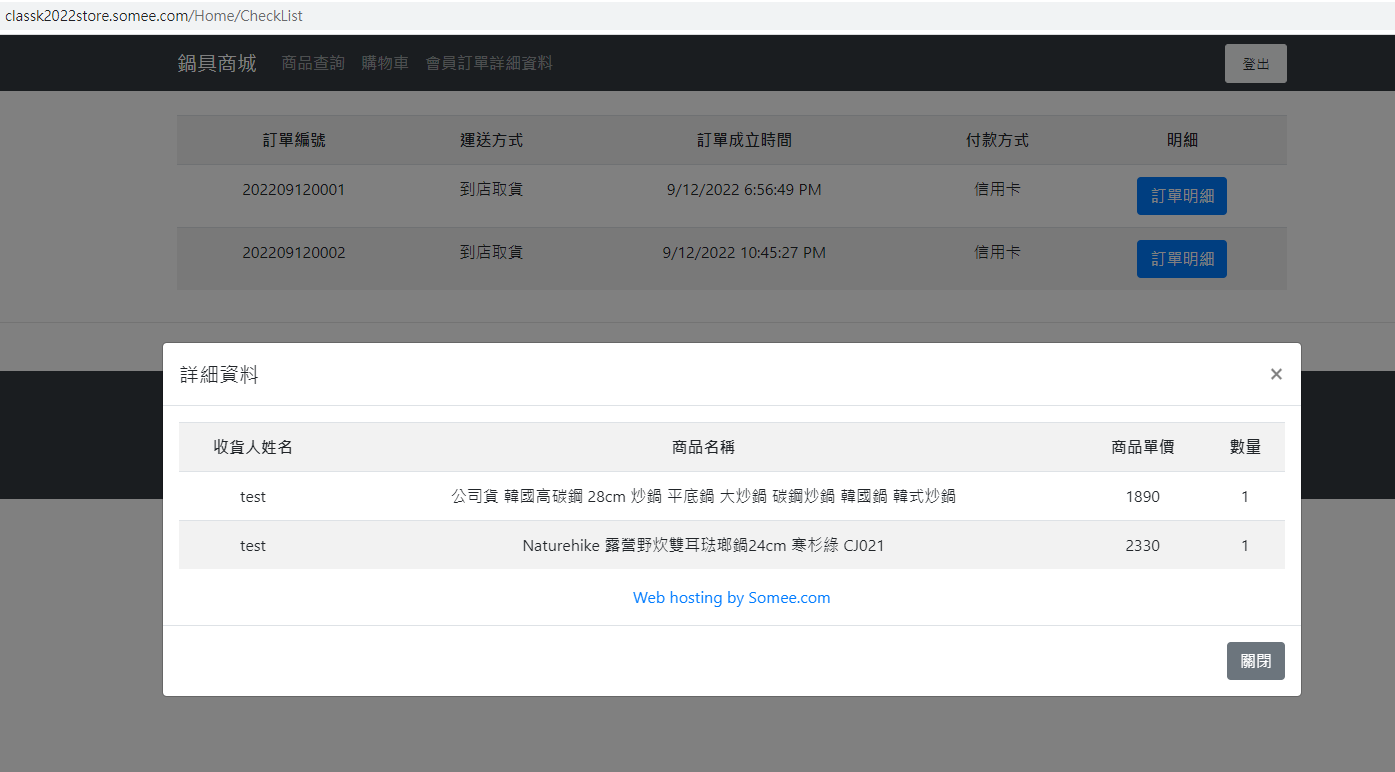Click the unit price 2330
Viewport: 1395px width, 772px height.
(x=1143, y=546)
